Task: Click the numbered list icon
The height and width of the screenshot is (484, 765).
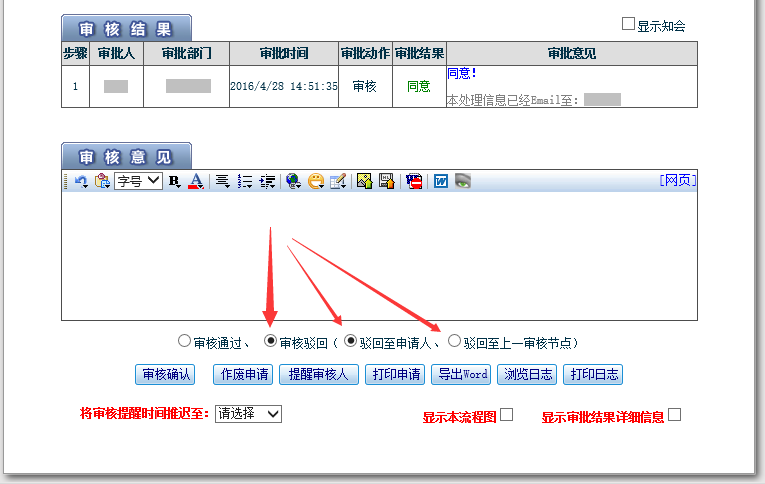Action: pyautogui.click(x=245, y=181)
